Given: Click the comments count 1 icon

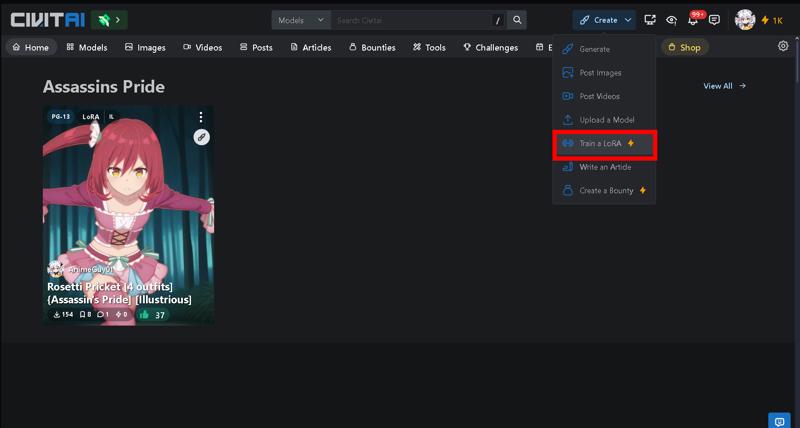Looking at the screenshot, I should (103, 315).
